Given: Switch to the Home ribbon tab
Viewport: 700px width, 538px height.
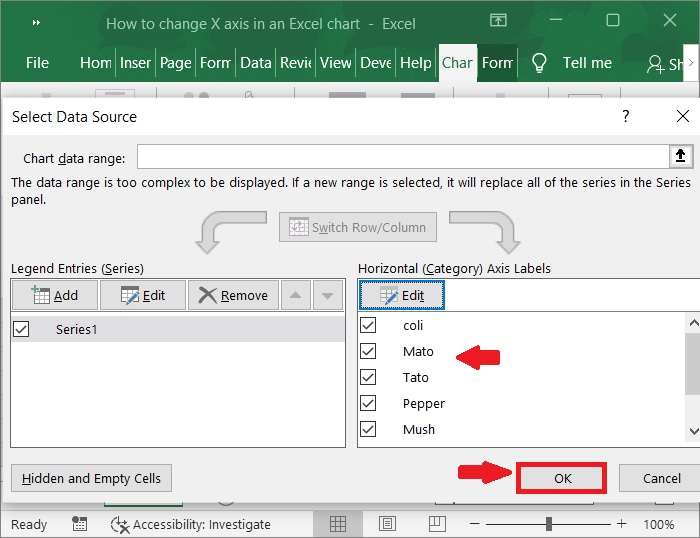Looking at the screenshot, I should coord(95,63).
